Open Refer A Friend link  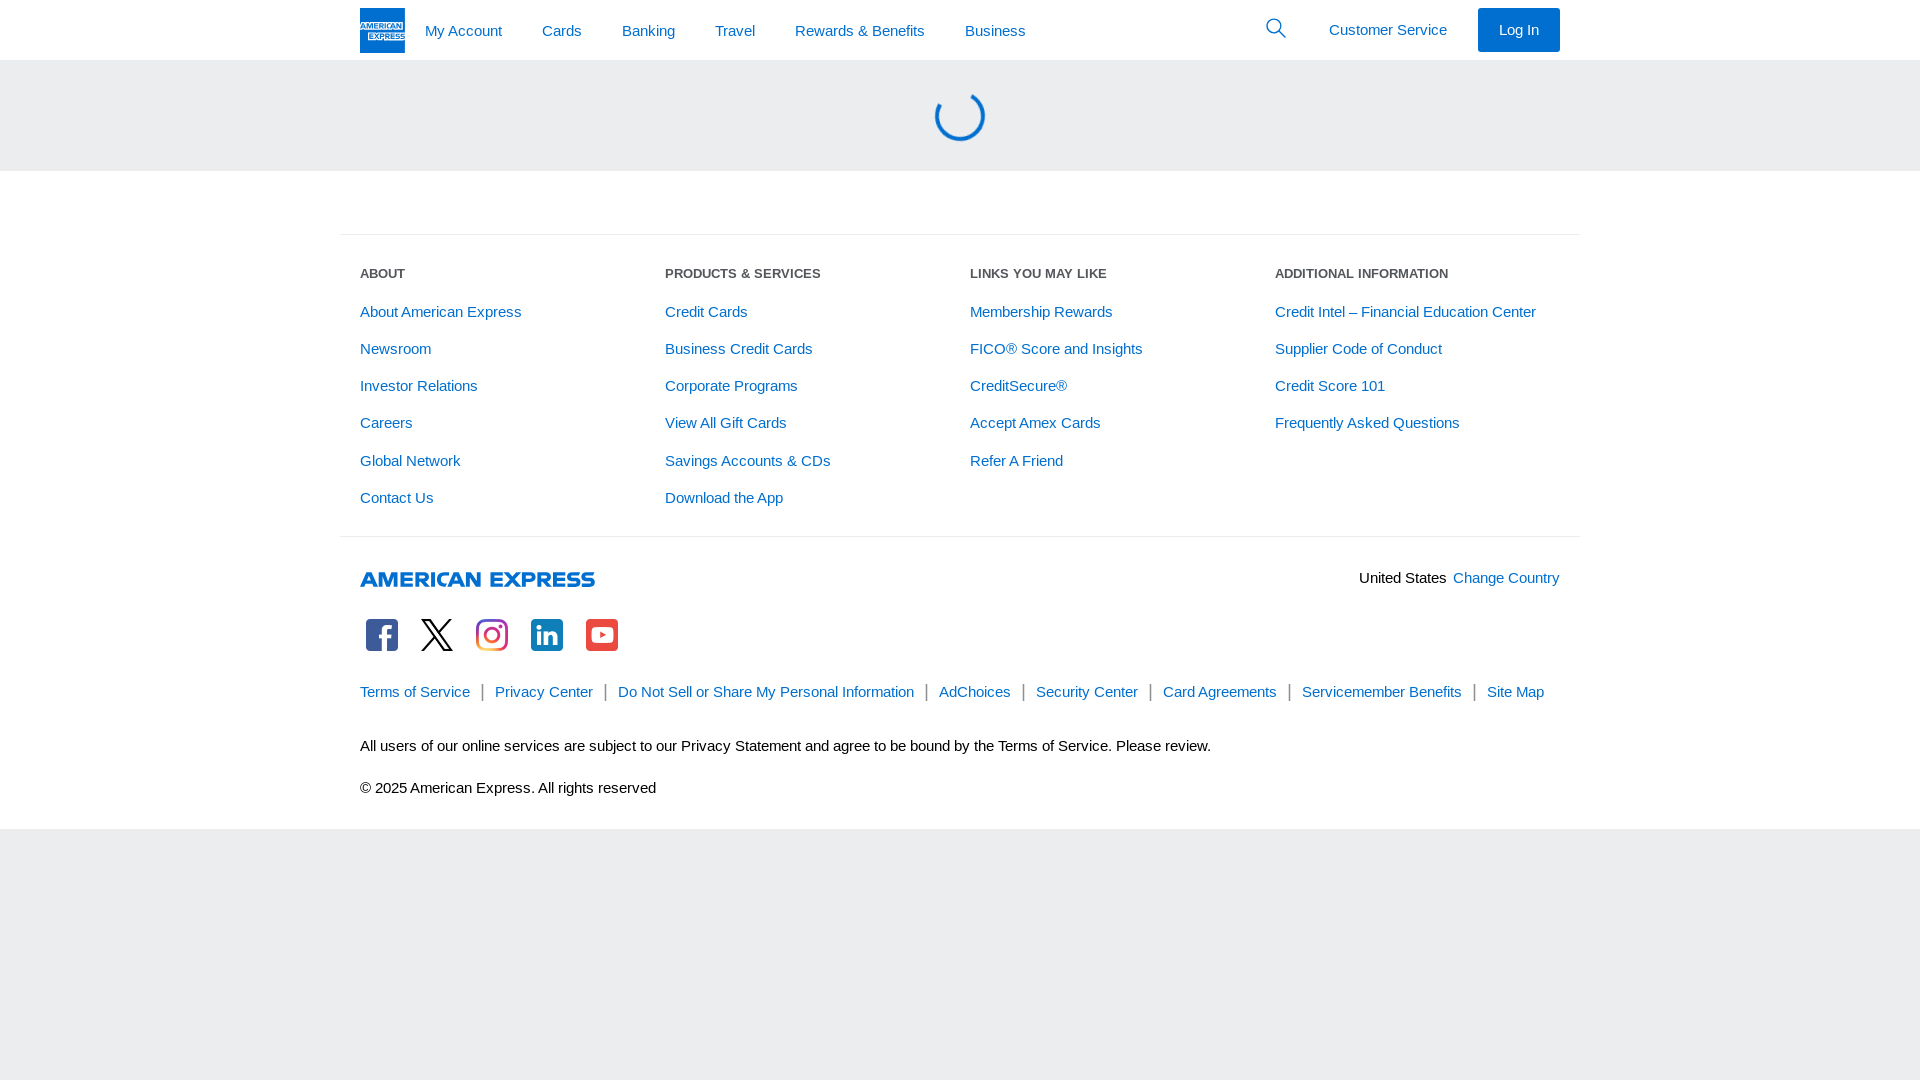pos(1016,461)
